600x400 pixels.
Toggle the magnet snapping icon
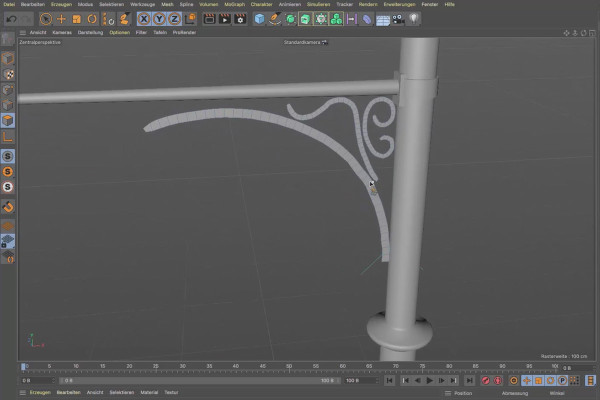point(8,207)
